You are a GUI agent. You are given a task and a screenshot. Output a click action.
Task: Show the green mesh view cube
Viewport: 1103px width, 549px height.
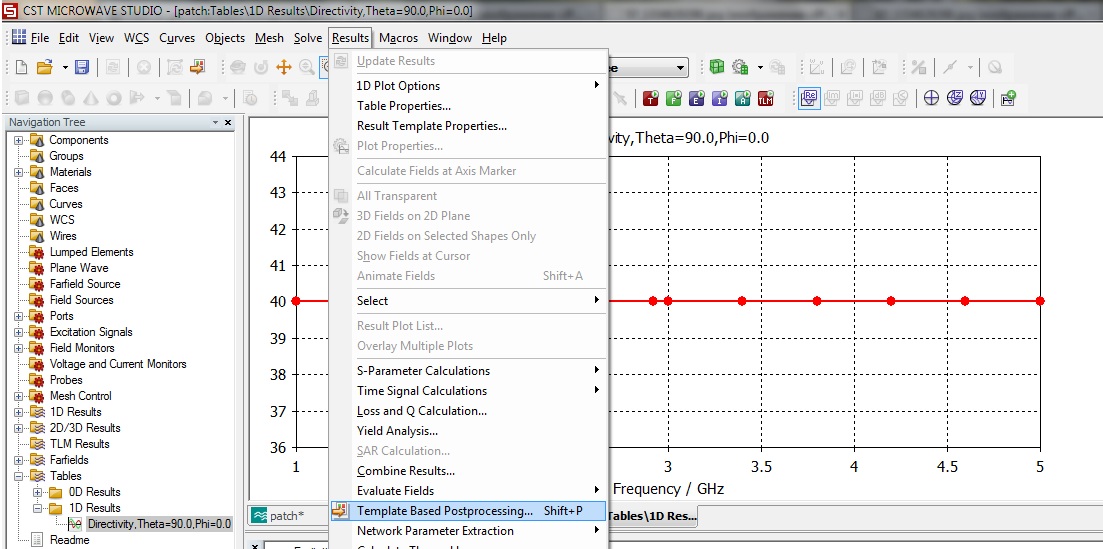click(x=716, y=68)
